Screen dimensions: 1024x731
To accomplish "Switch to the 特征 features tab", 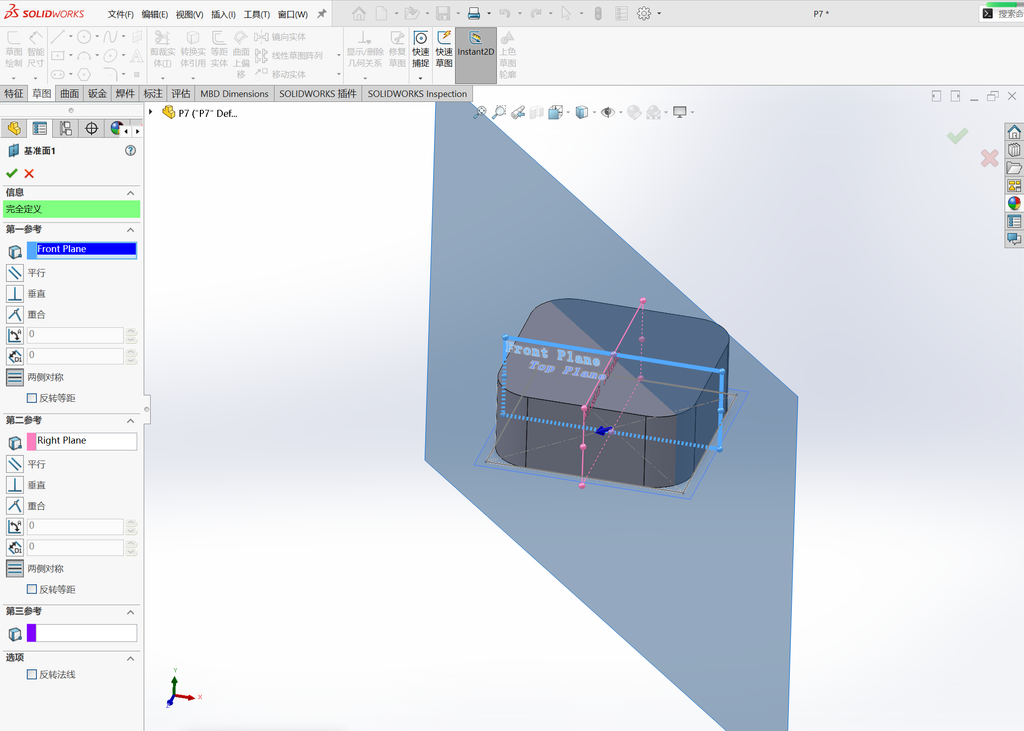I will [x=14, y=93].
